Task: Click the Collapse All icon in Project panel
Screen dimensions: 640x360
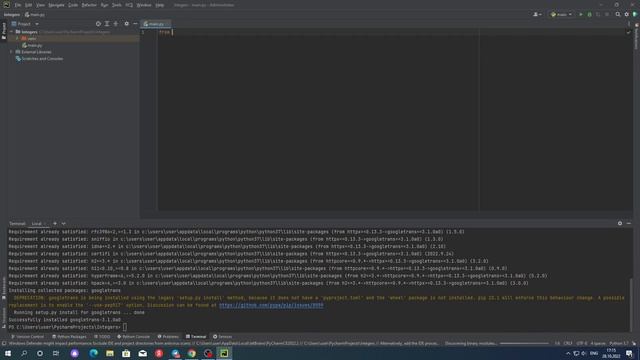Action: click(x=116, y=24)
